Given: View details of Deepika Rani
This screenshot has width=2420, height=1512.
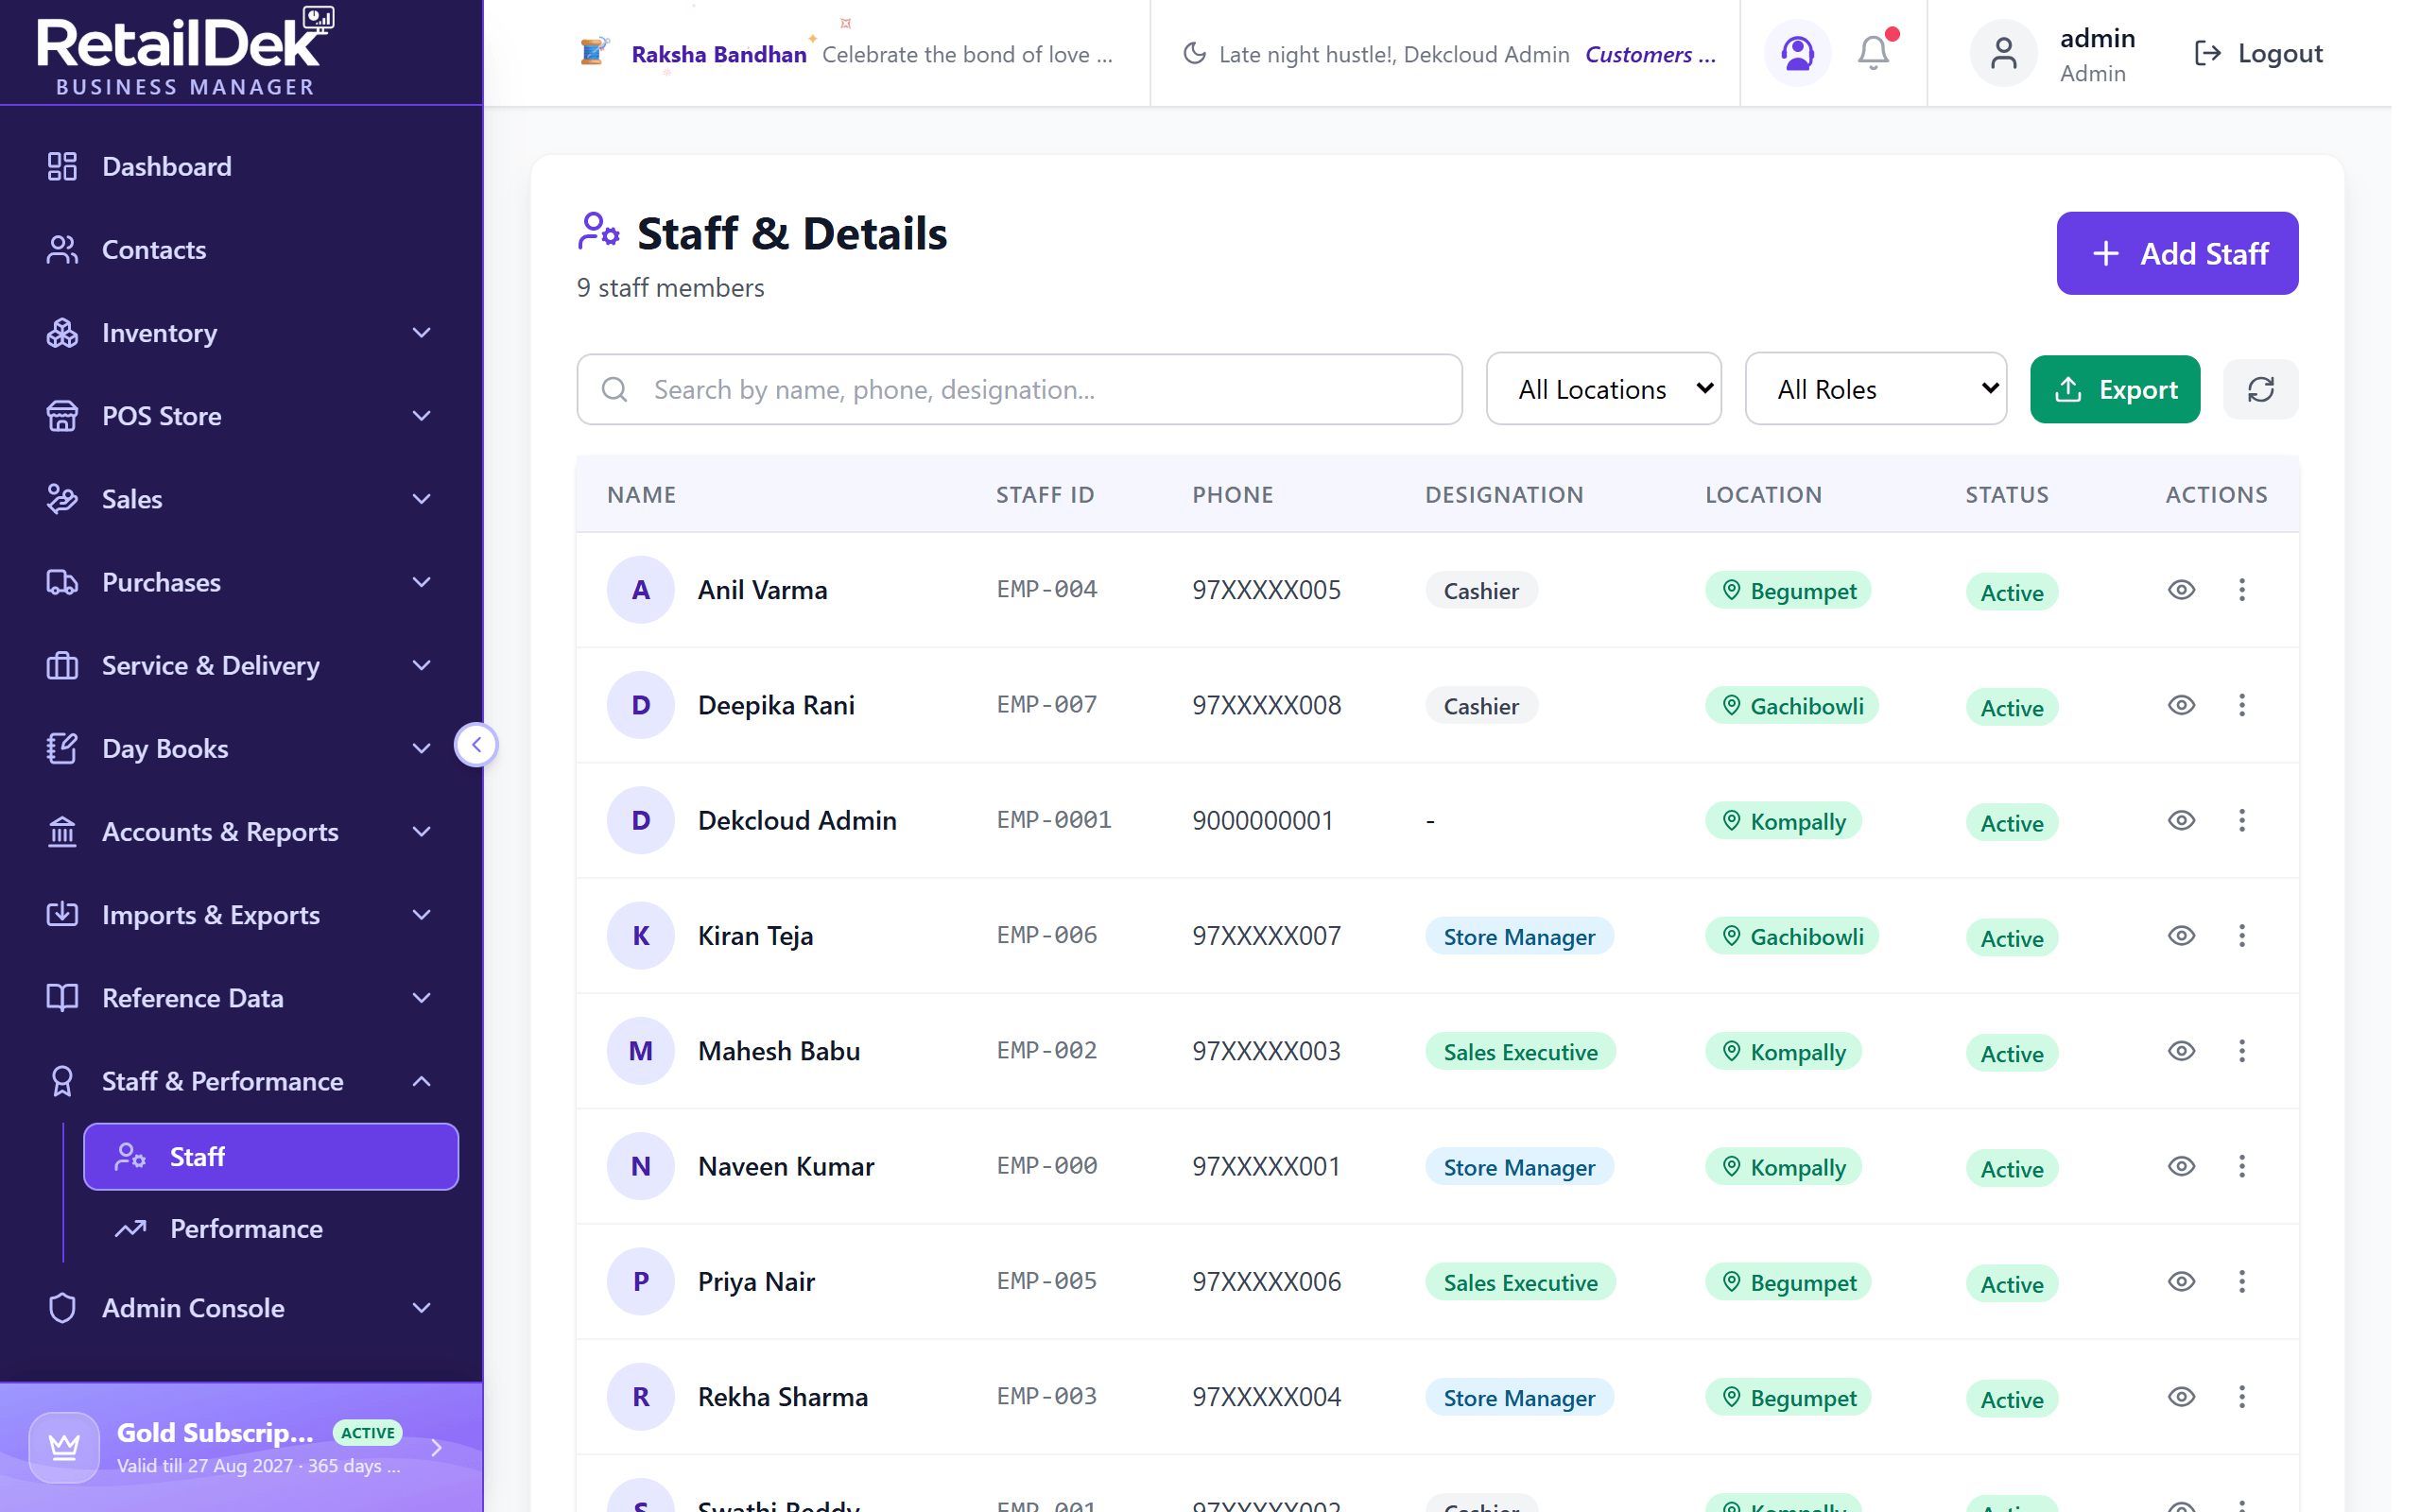Looking at the screenshot, I should pos(2181,705).
